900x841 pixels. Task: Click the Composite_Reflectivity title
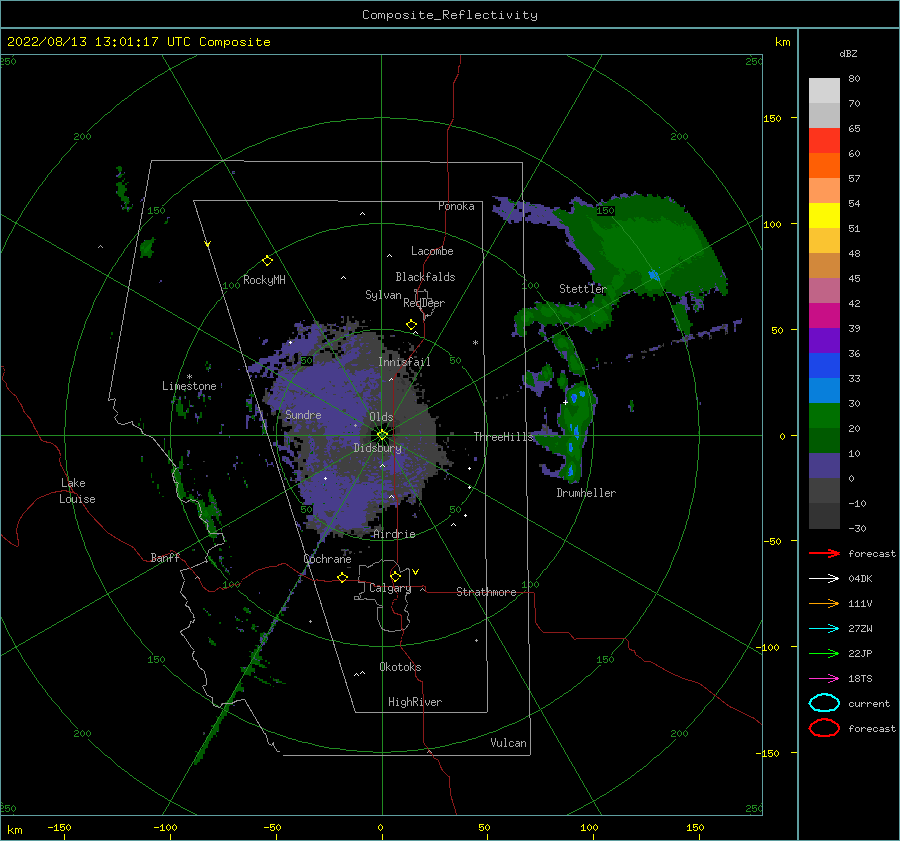pos(449,15)
